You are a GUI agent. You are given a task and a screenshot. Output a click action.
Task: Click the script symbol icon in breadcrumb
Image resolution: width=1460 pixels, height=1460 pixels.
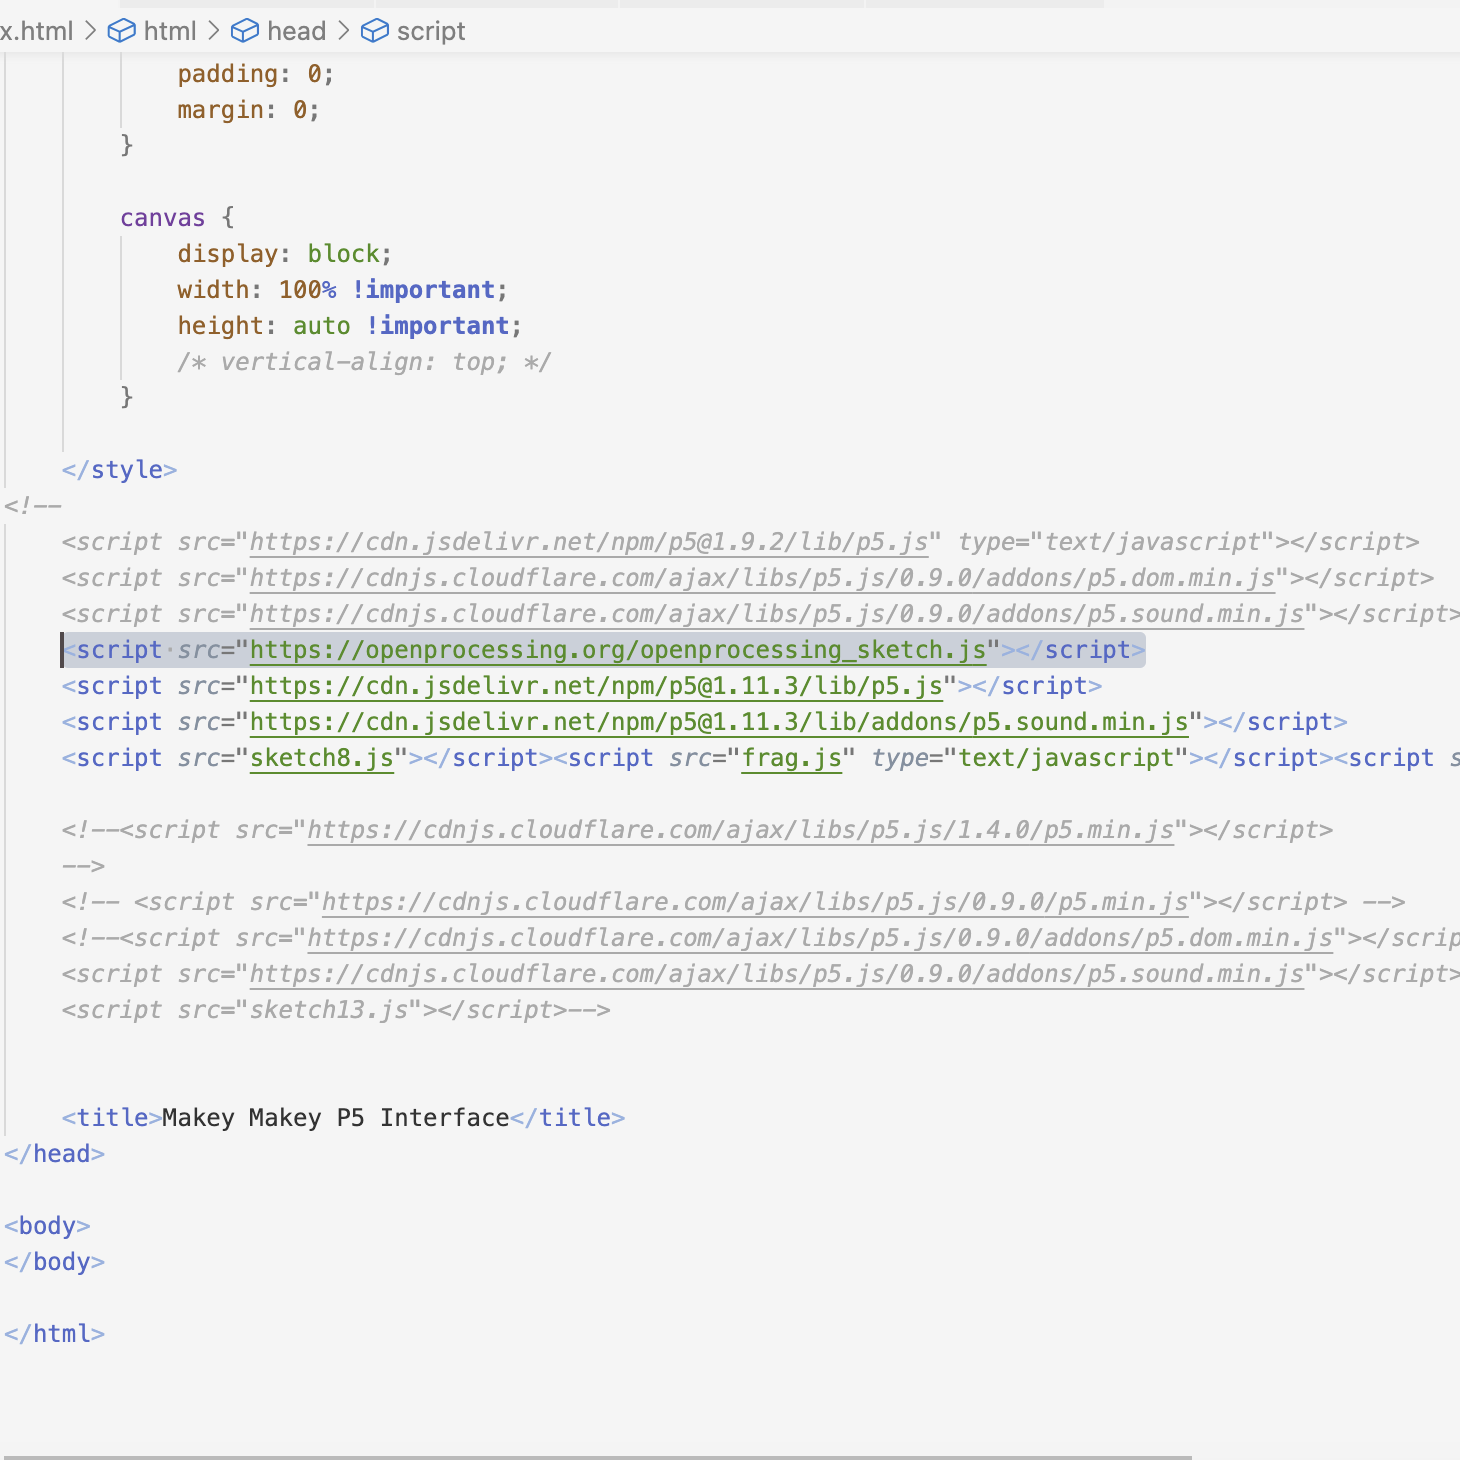pos(375,31)
